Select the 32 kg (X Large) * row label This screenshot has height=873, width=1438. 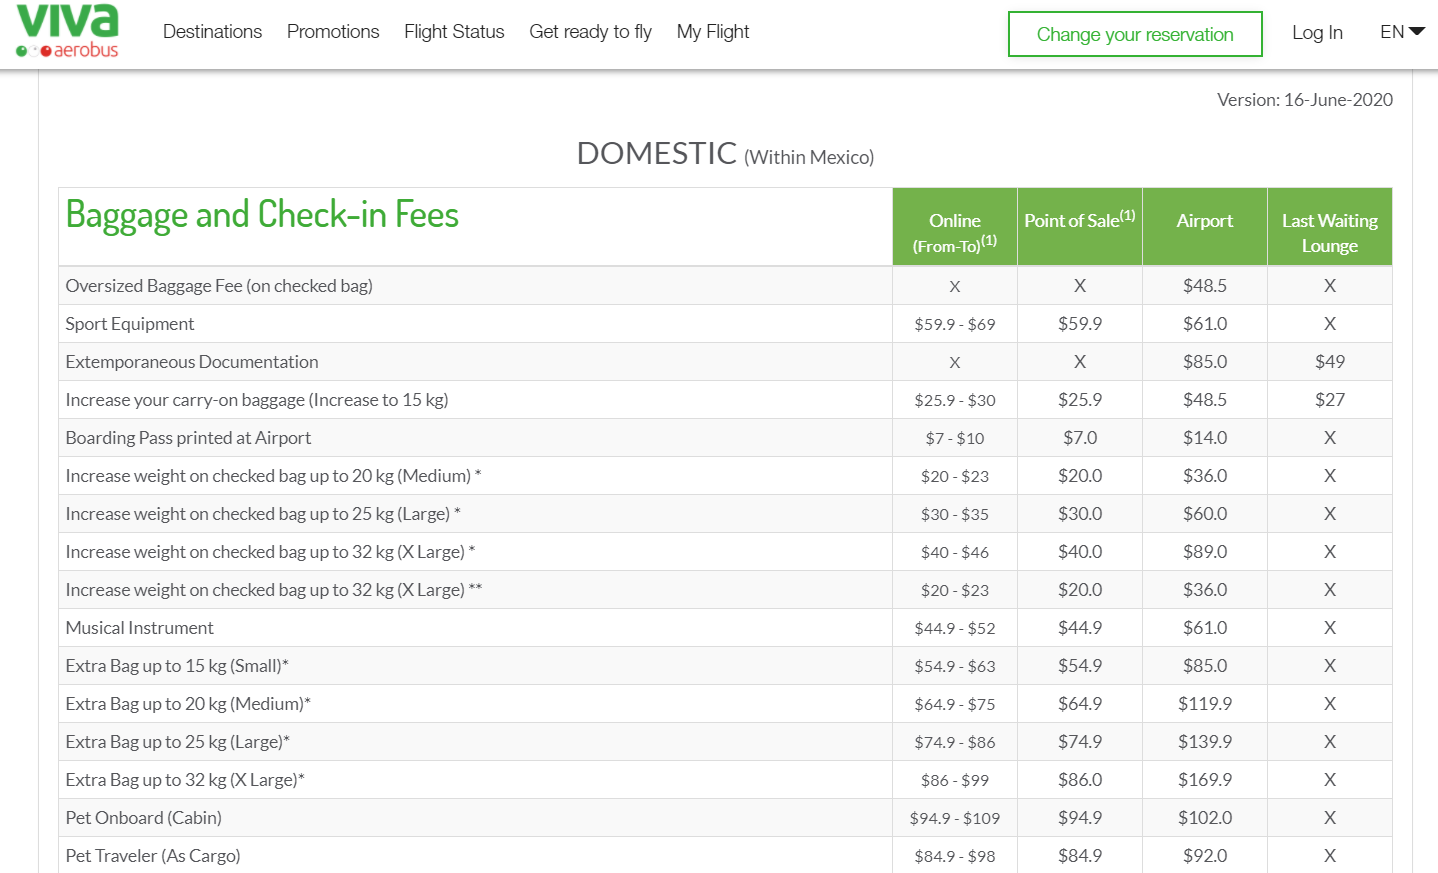pos(270,552)
